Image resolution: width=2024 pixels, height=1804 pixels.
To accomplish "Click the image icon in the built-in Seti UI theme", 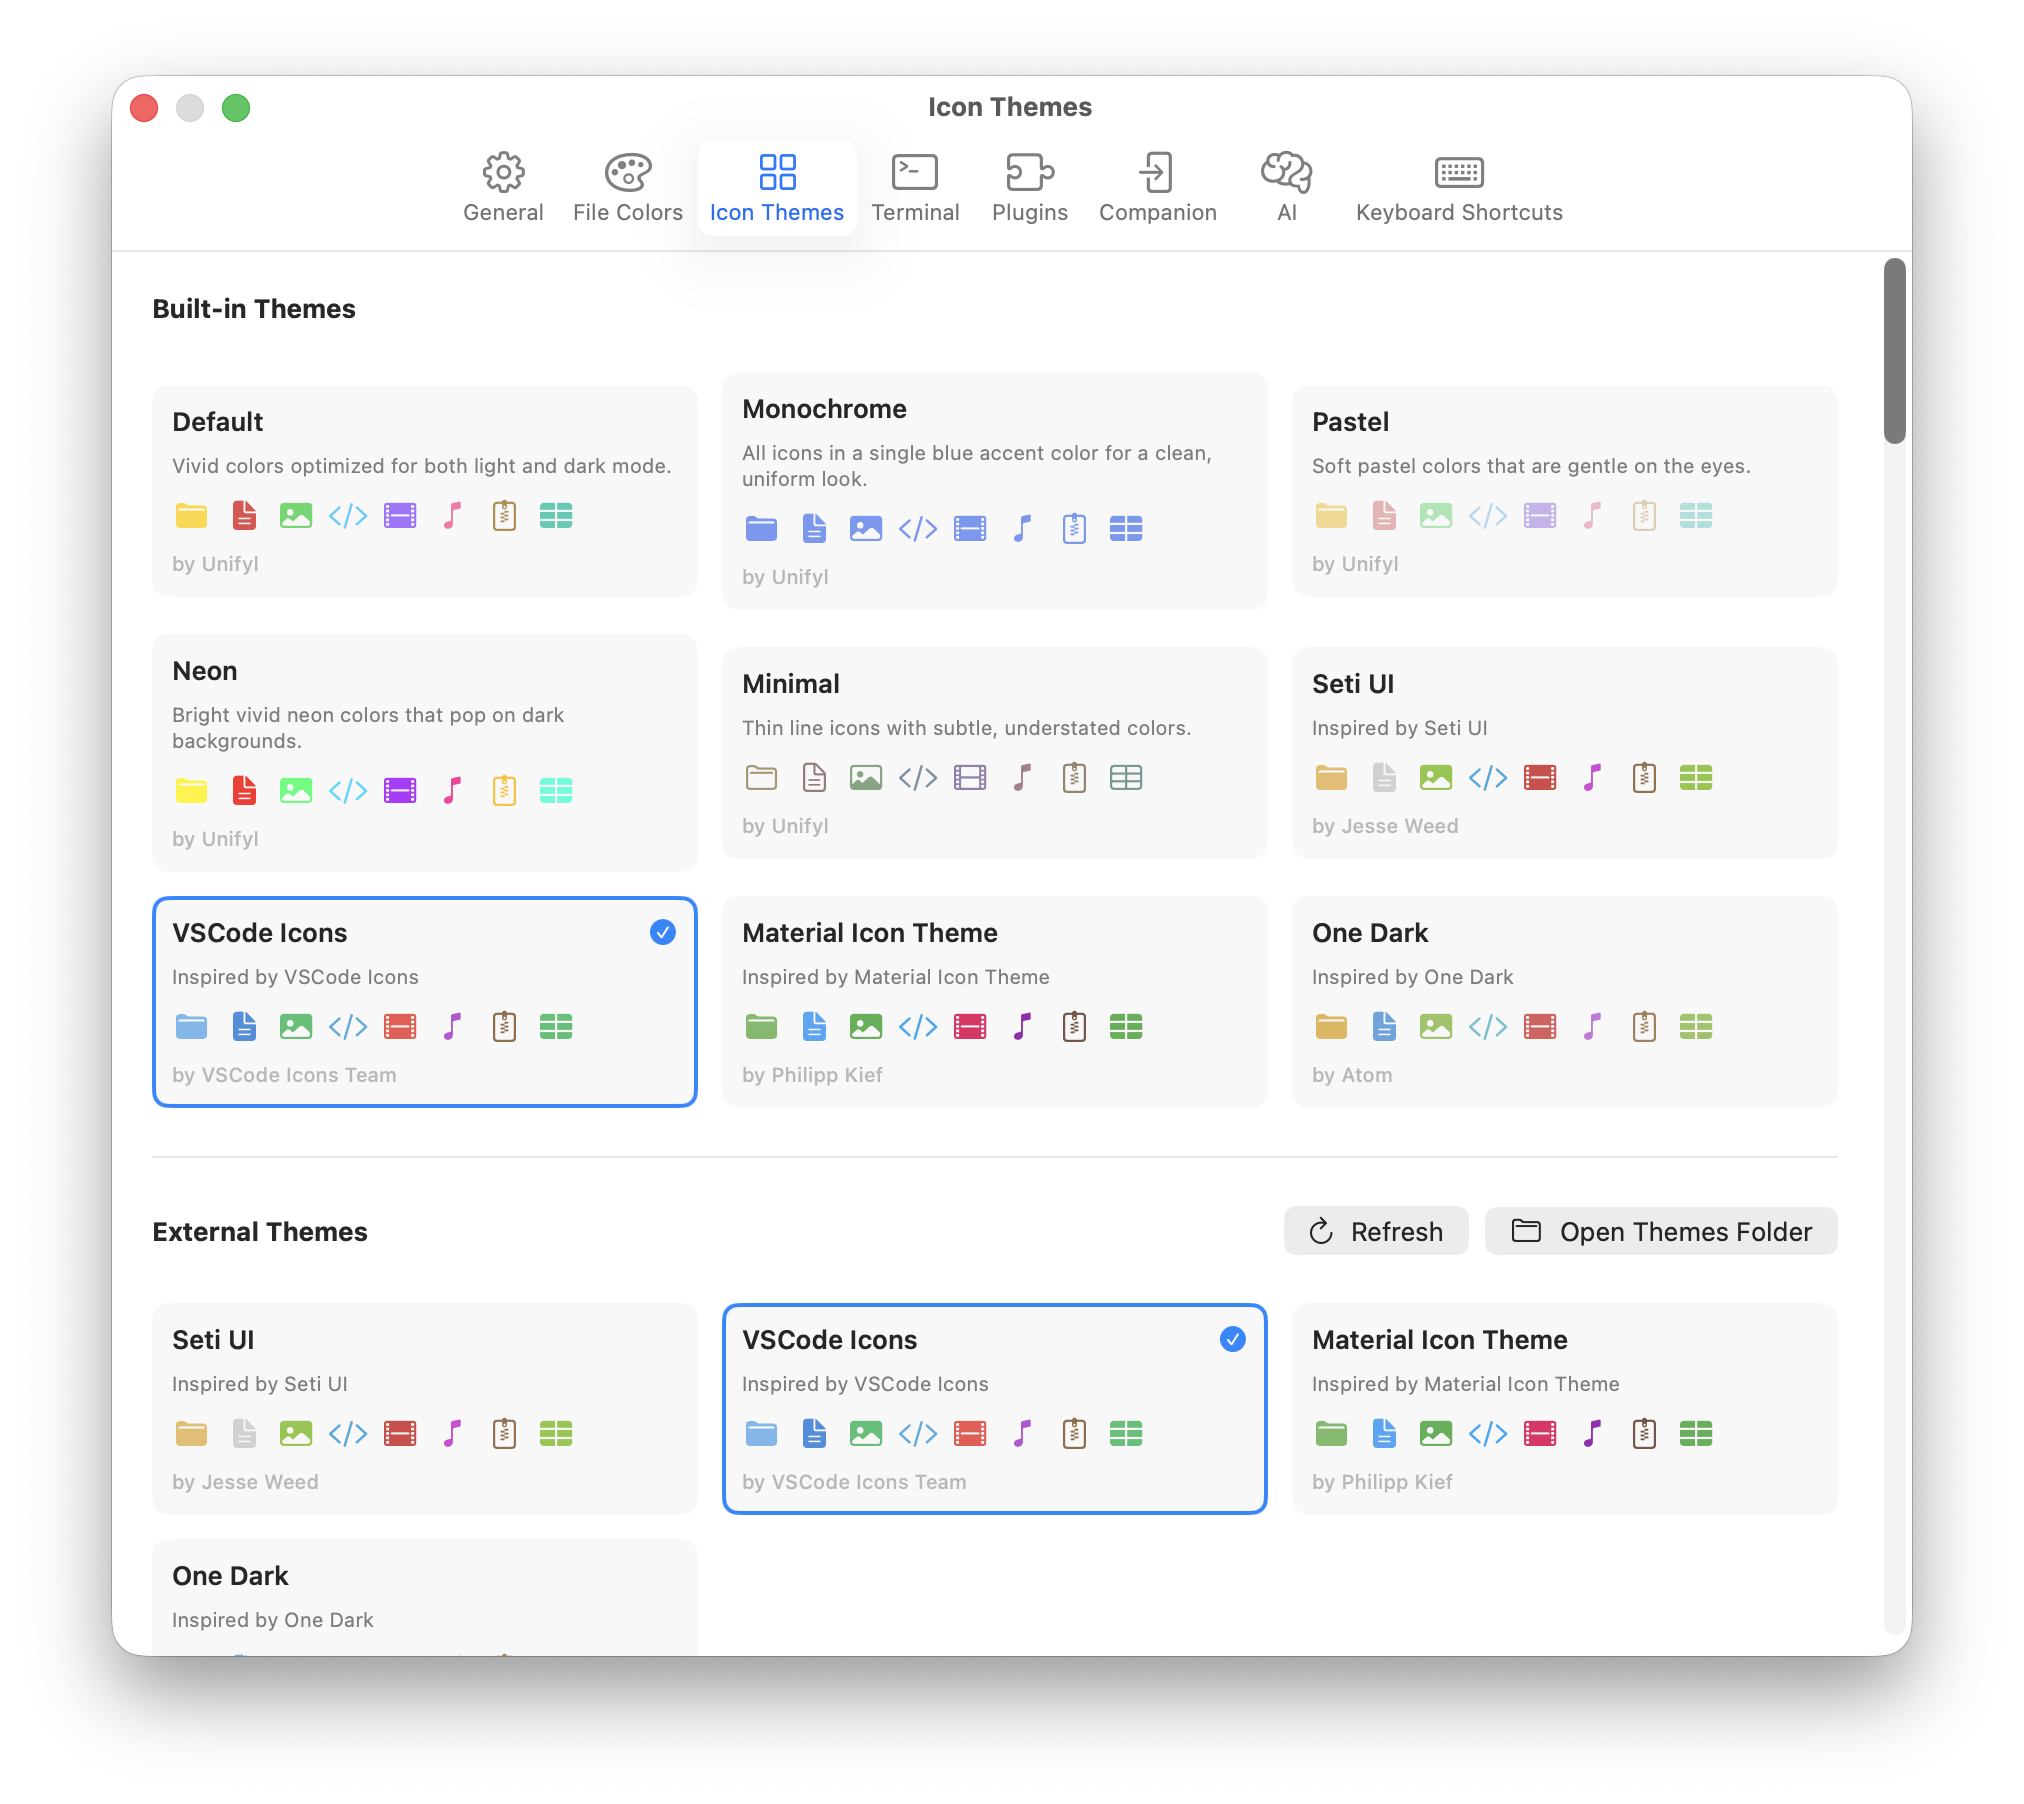I will [1436, 778].
